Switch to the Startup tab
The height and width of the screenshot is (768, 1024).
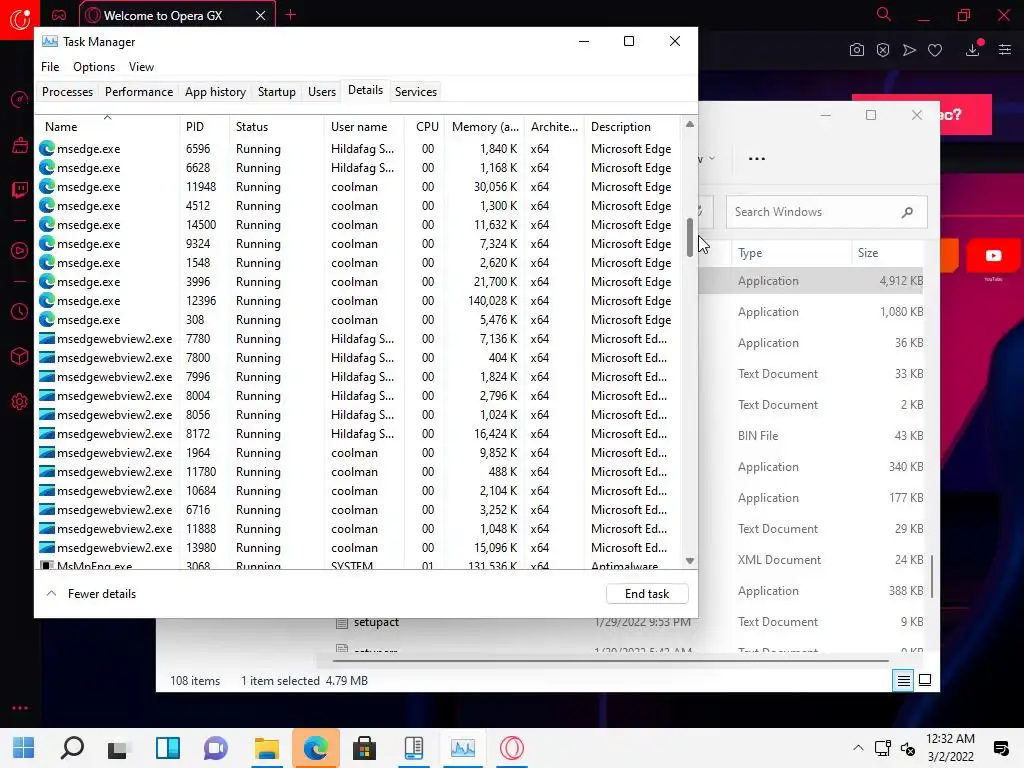(276, 91)
